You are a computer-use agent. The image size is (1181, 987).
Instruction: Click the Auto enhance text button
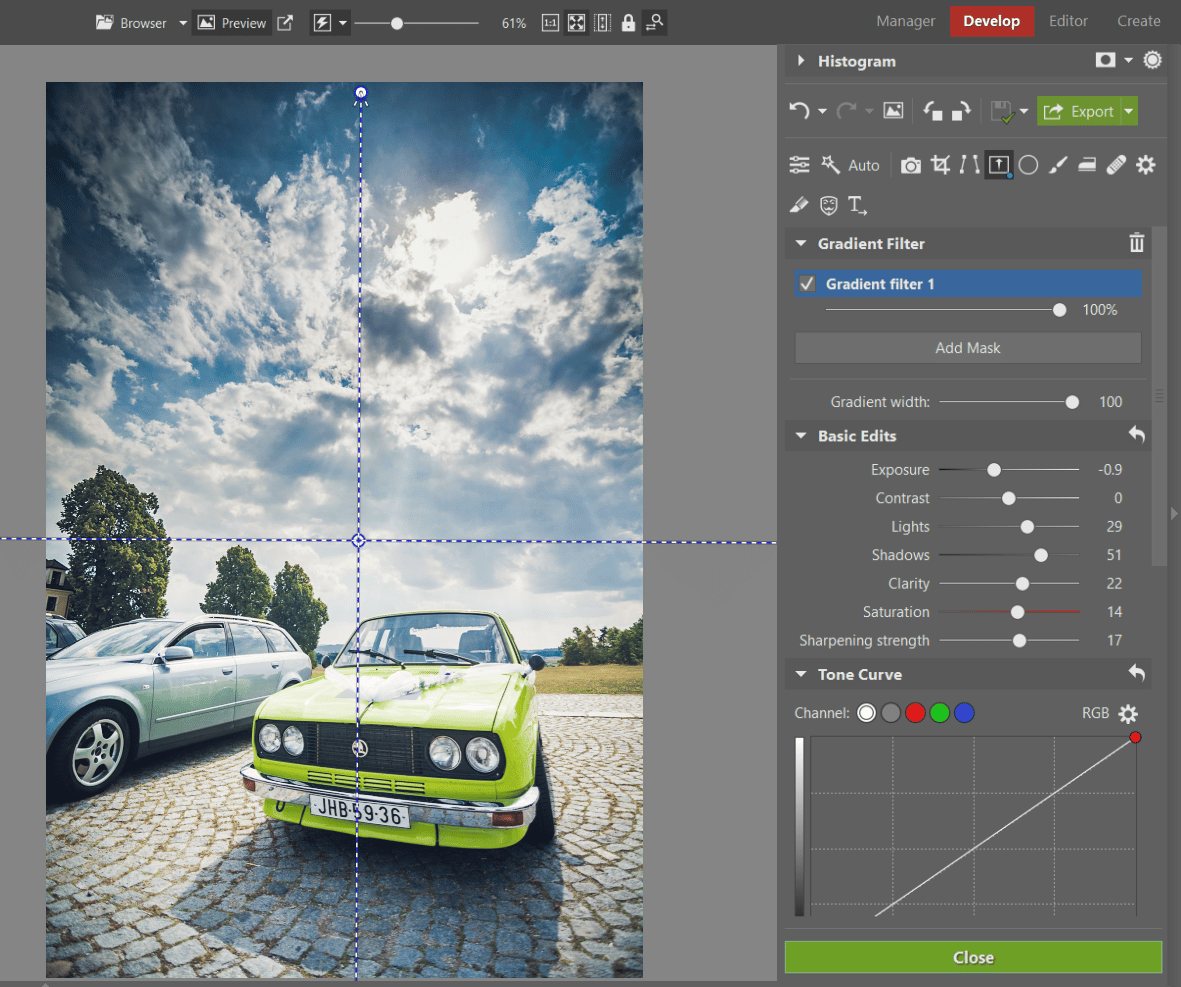[x=863, y=165]
